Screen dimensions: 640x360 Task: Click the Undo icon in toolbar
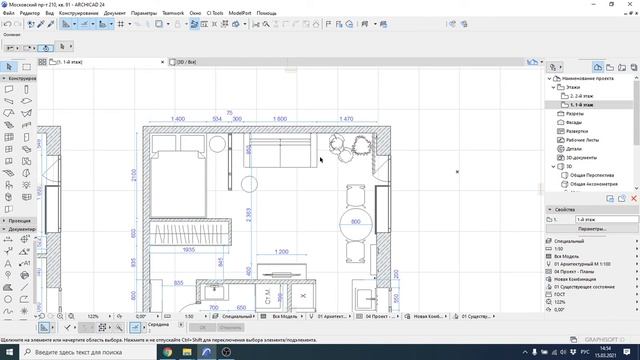click(x=7, y=24)
